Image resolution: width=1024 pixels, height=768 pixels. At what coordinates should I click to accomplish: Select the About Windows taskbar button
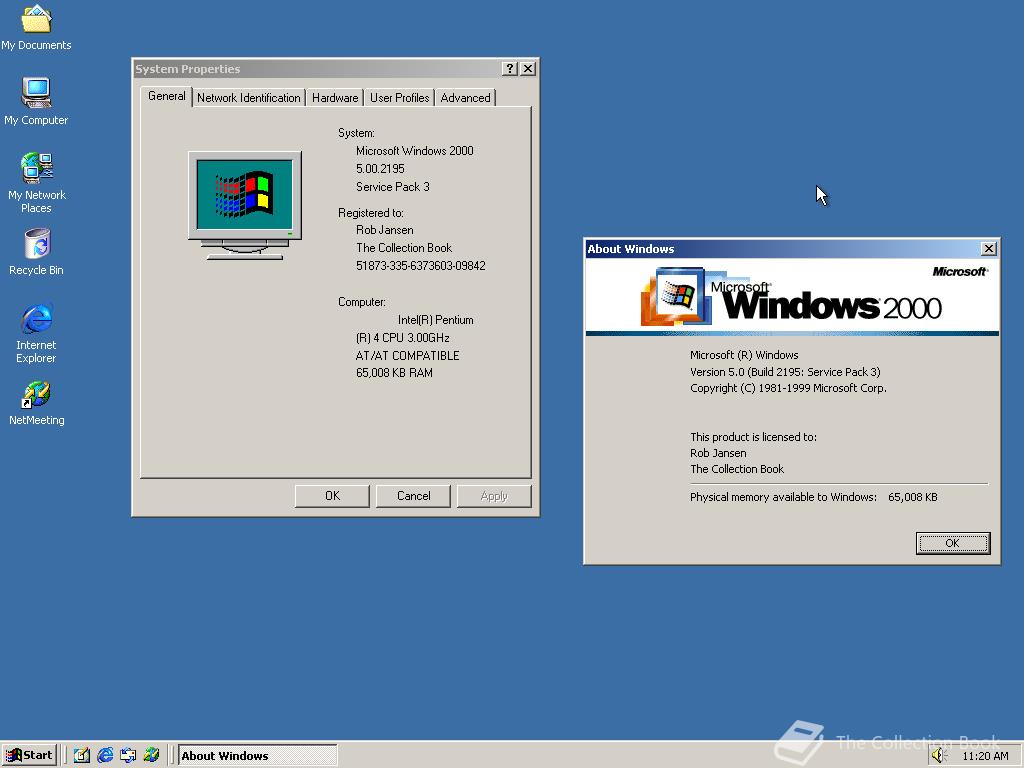pos(257,755)
